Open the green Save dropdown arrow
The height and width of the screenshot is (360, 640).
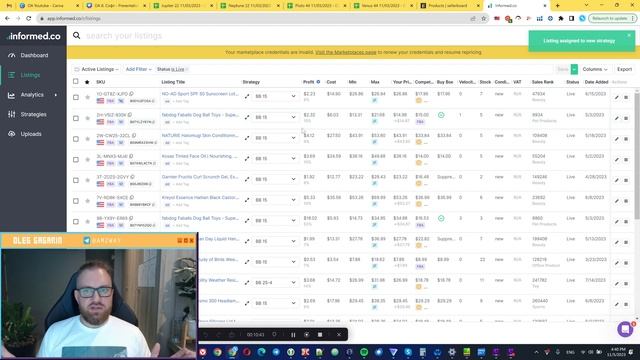click(x=574, y=69)
